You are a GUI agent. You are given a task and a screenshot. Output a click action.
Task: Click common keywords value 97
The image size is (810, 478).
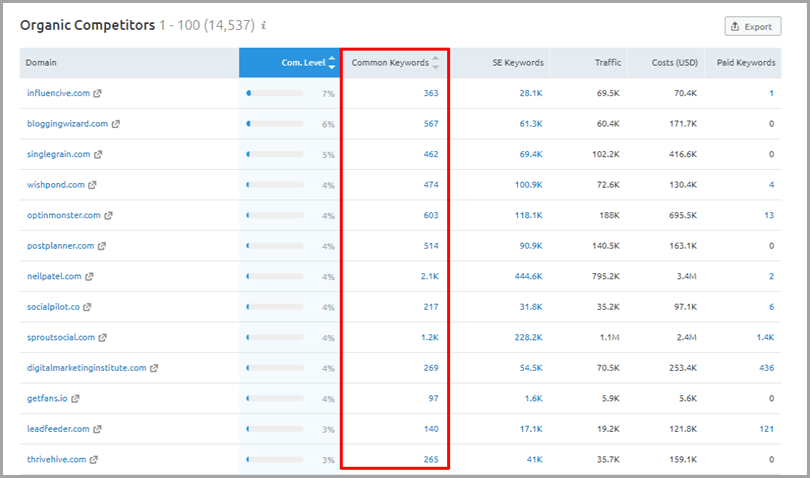[433, 398]
